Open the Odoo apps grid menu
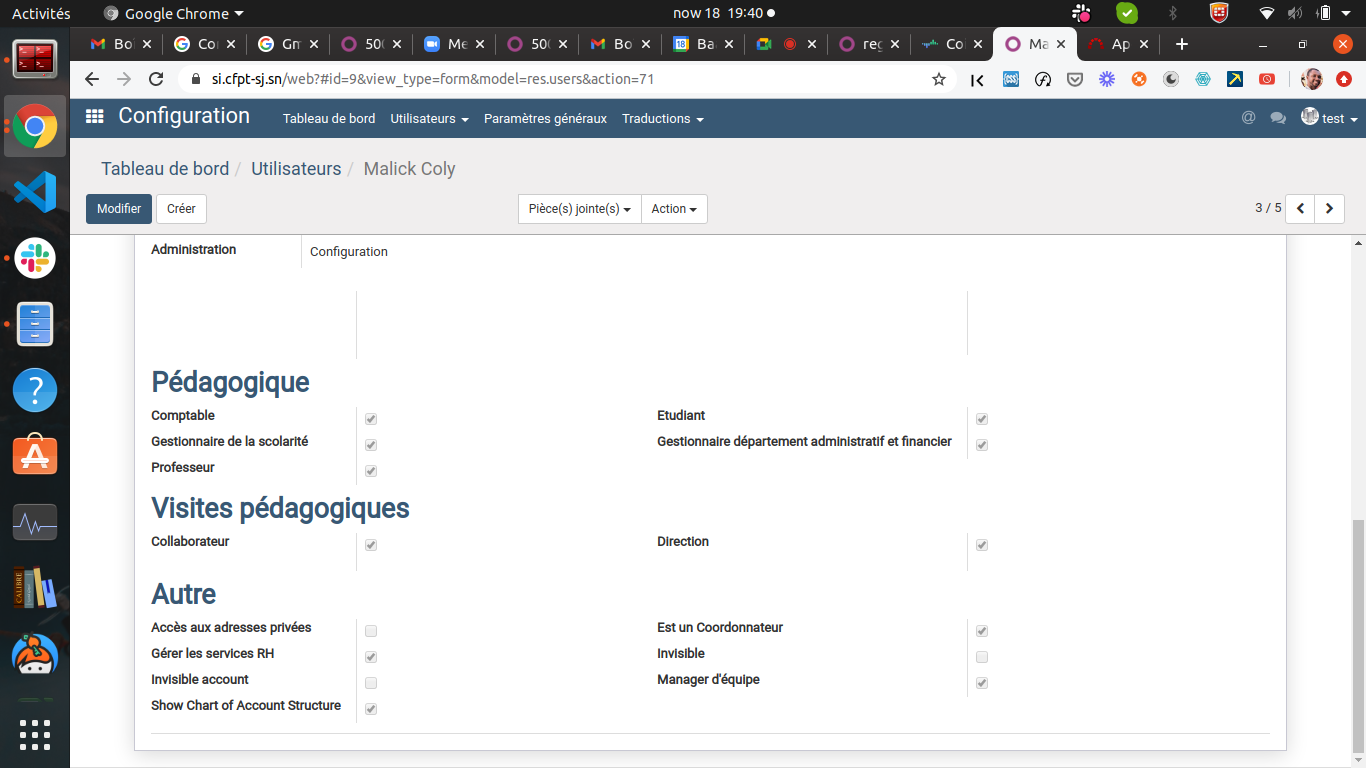This screenshot has height=768, width=1366. [95, 117]
